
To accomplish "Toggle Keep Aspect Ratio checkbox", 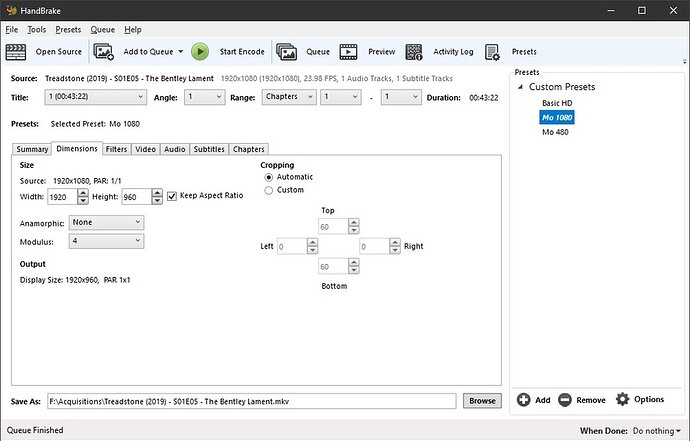I will pyautogui.click(x=172, y=196).
